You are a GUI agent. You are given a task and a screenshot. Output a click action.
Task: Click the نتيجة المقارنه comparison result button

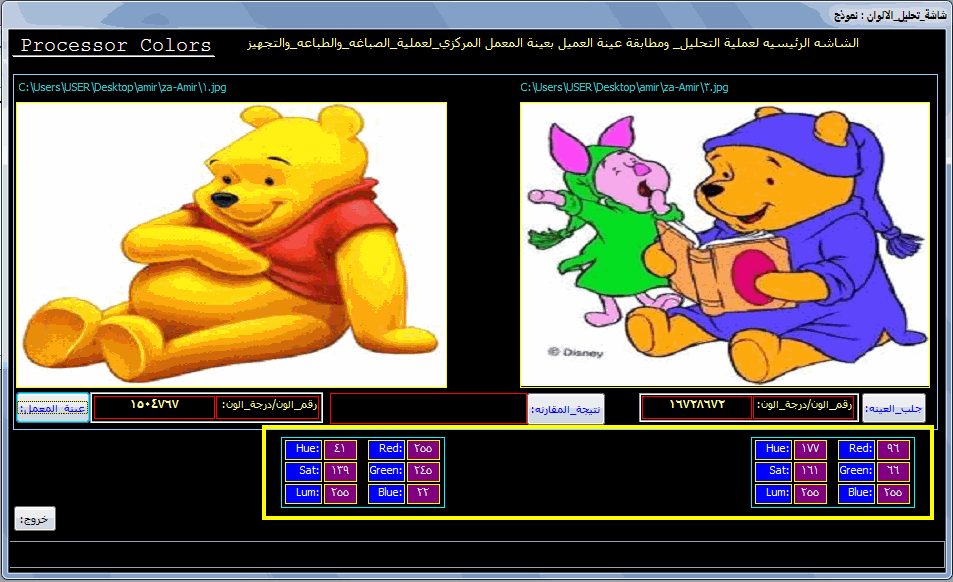pos(566,409)
